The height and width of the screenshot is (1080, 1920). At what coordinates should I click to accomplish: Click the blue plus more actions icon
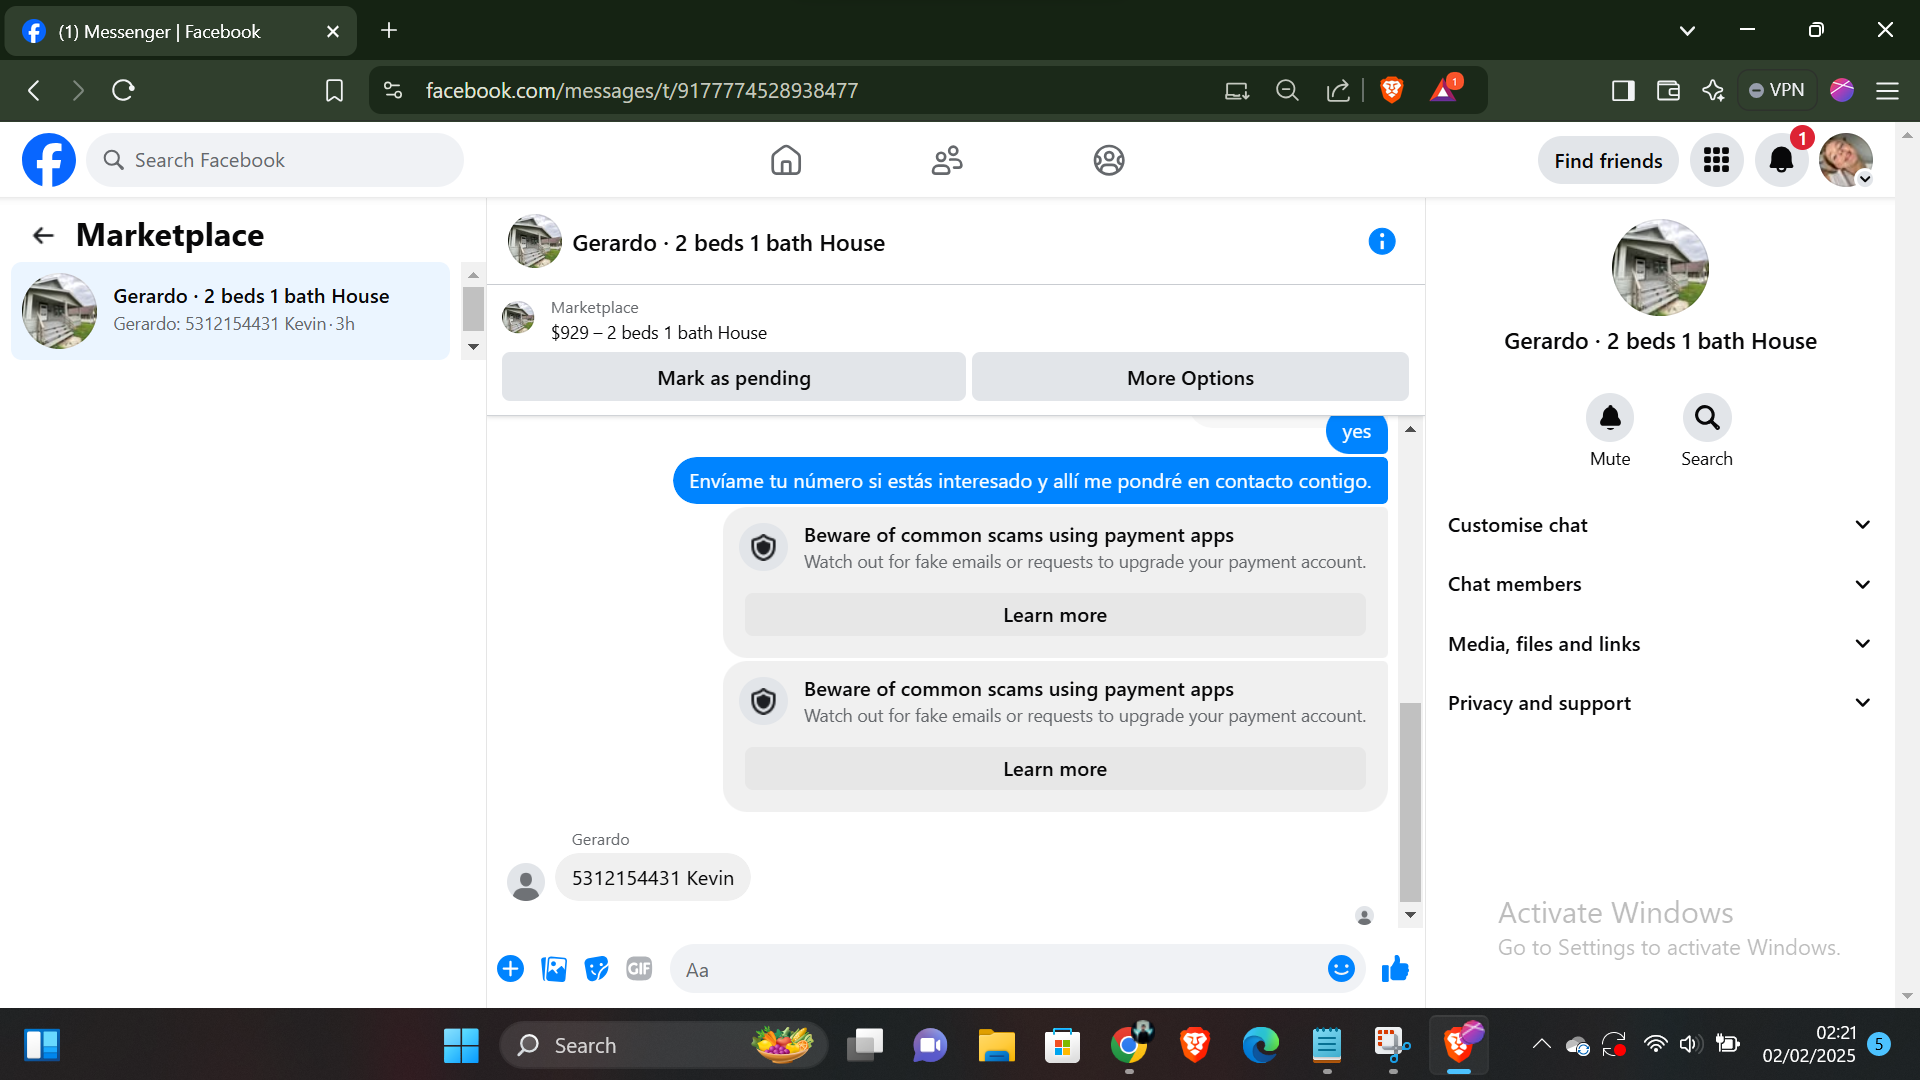(510, 969)
